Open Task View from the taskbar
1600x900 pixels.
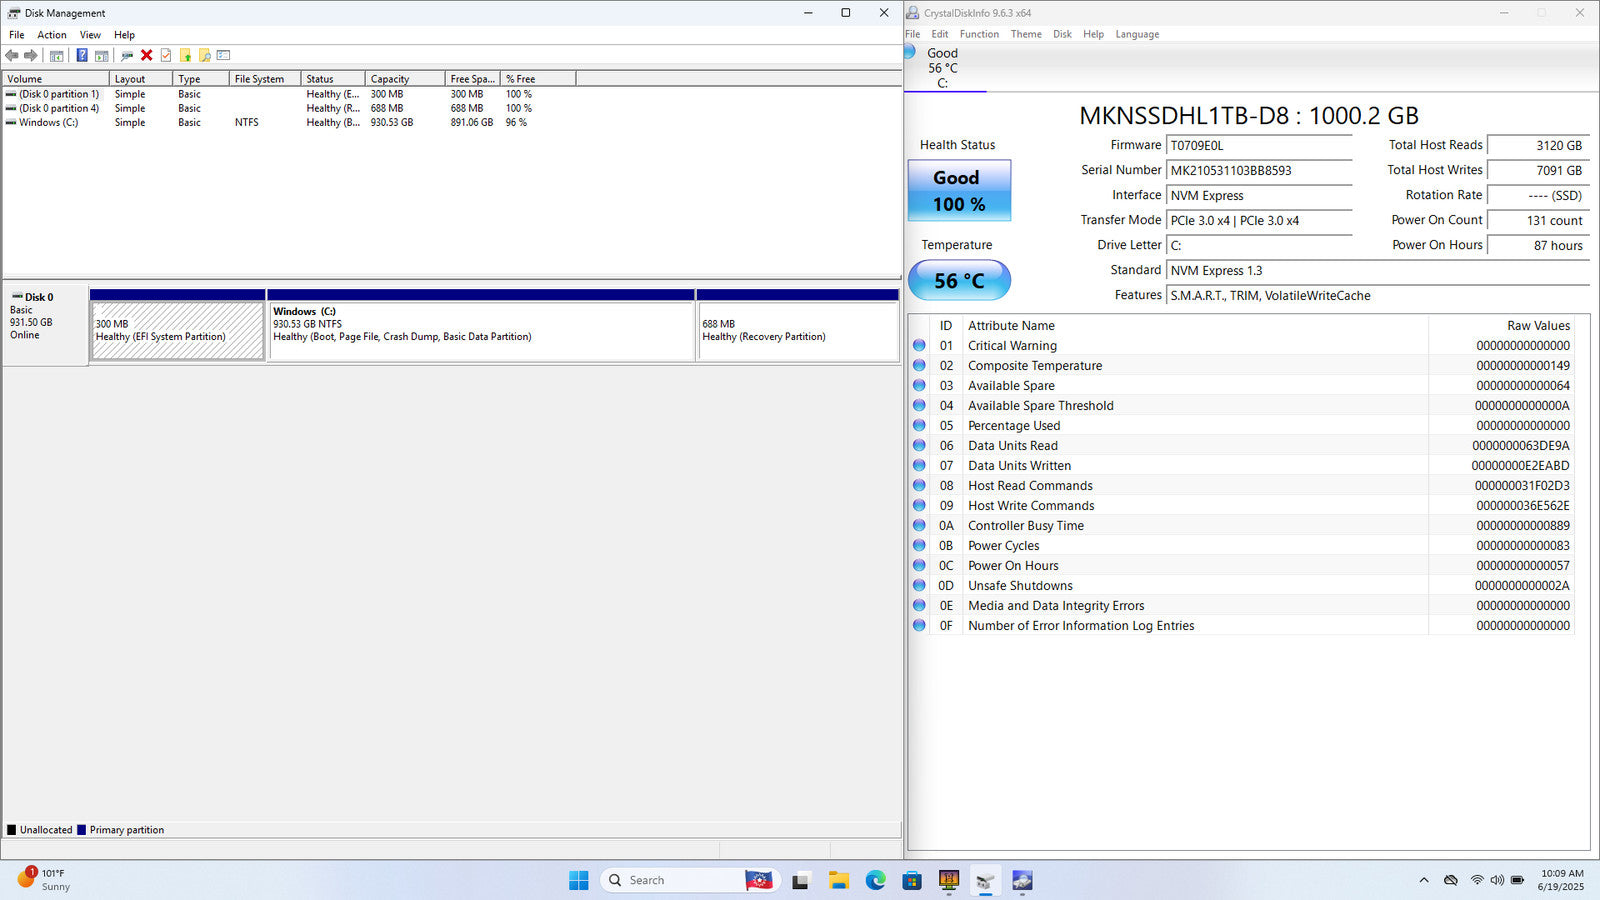point(801,880)
